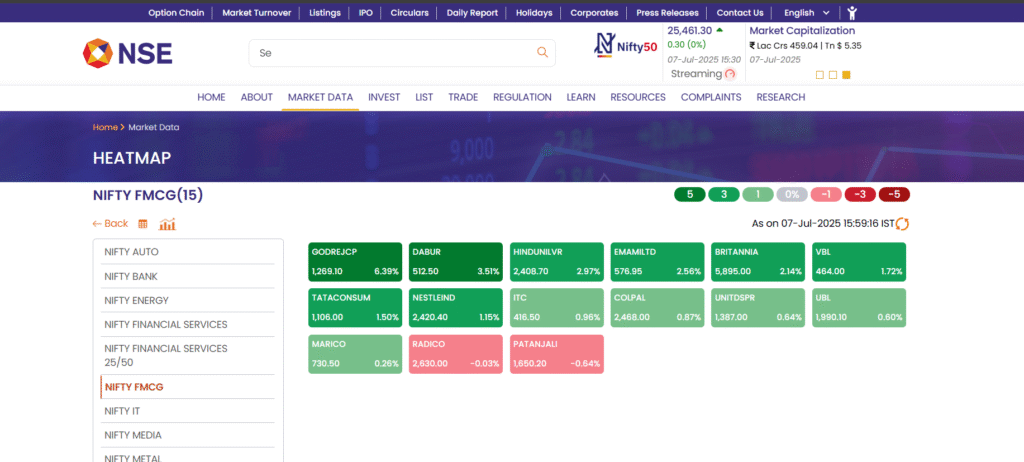The height and width of the screenshot is (462, 1024).
Task: Open the PATANJALI heatmap tile
Action: click(x=557, y=354)
